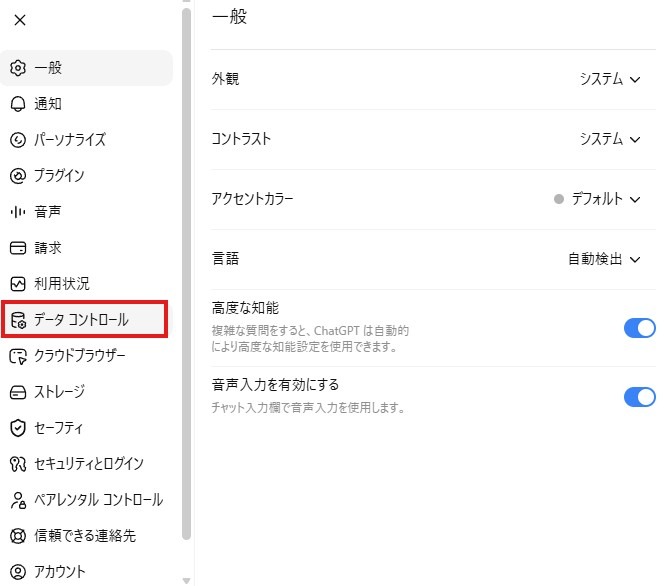Screen dimensions: 664x586
Task: Click the sidebar scroll down arrow
Action: [x=186, y=580]
